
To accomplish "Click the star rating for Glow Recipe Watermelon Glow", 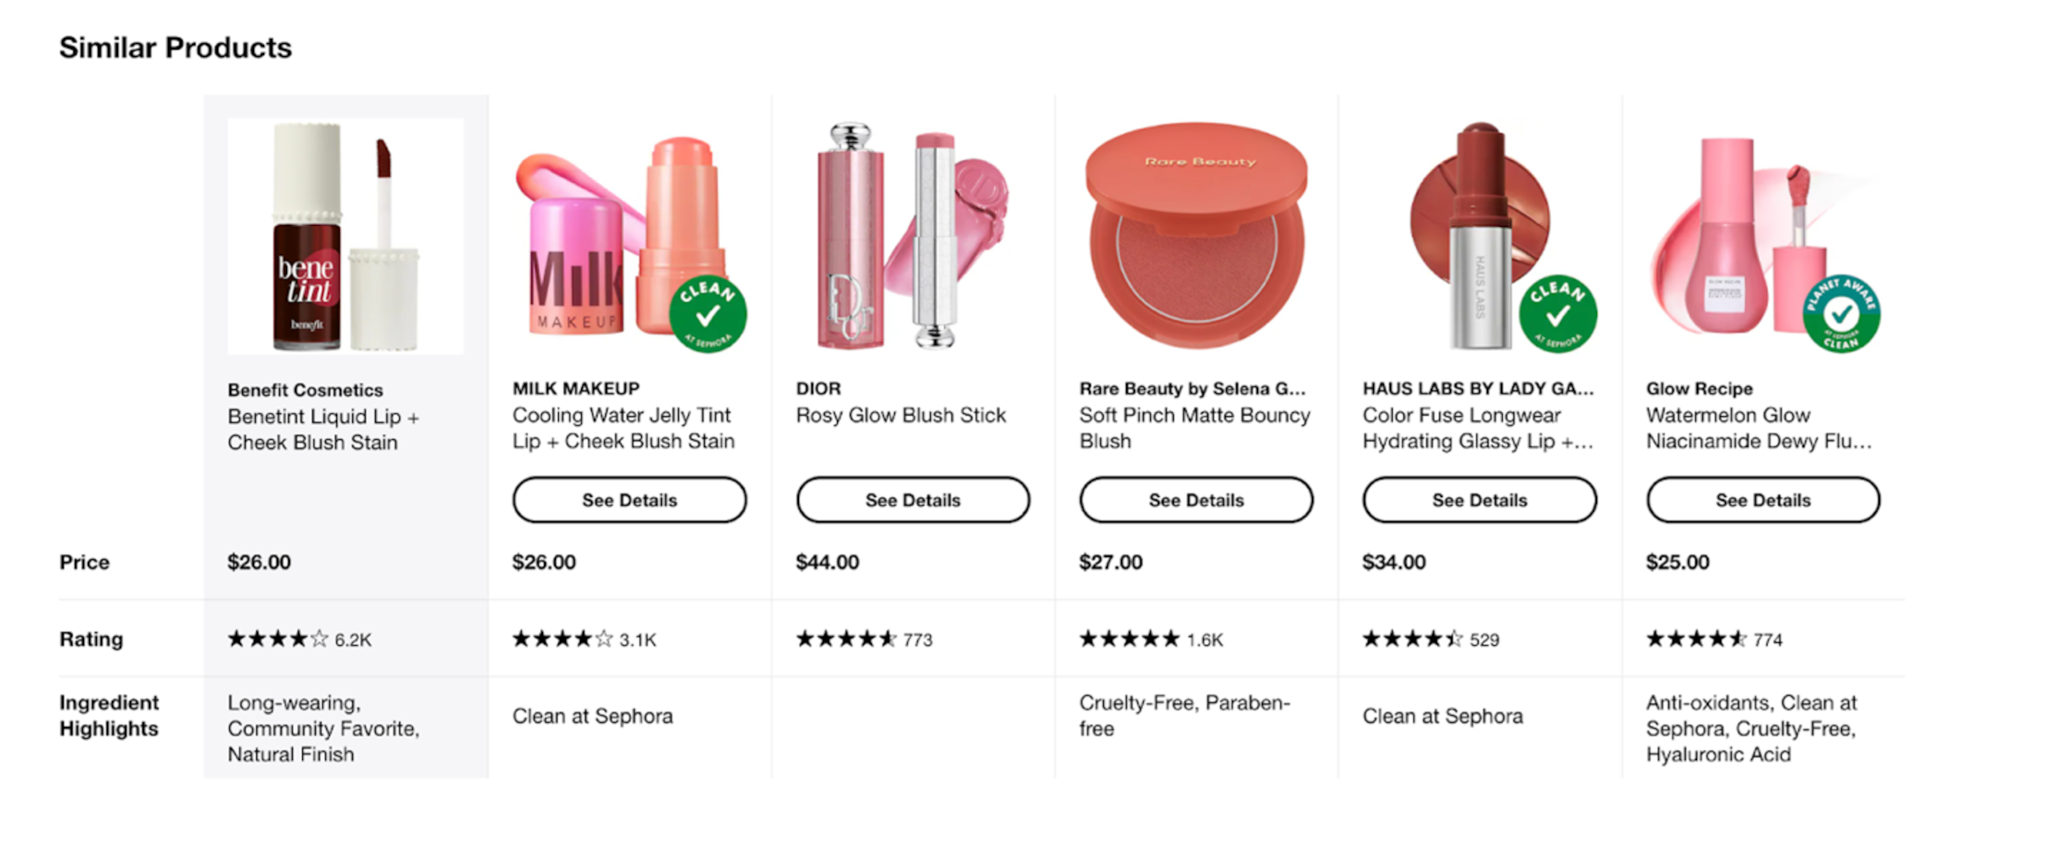I will click(1696, 639).
